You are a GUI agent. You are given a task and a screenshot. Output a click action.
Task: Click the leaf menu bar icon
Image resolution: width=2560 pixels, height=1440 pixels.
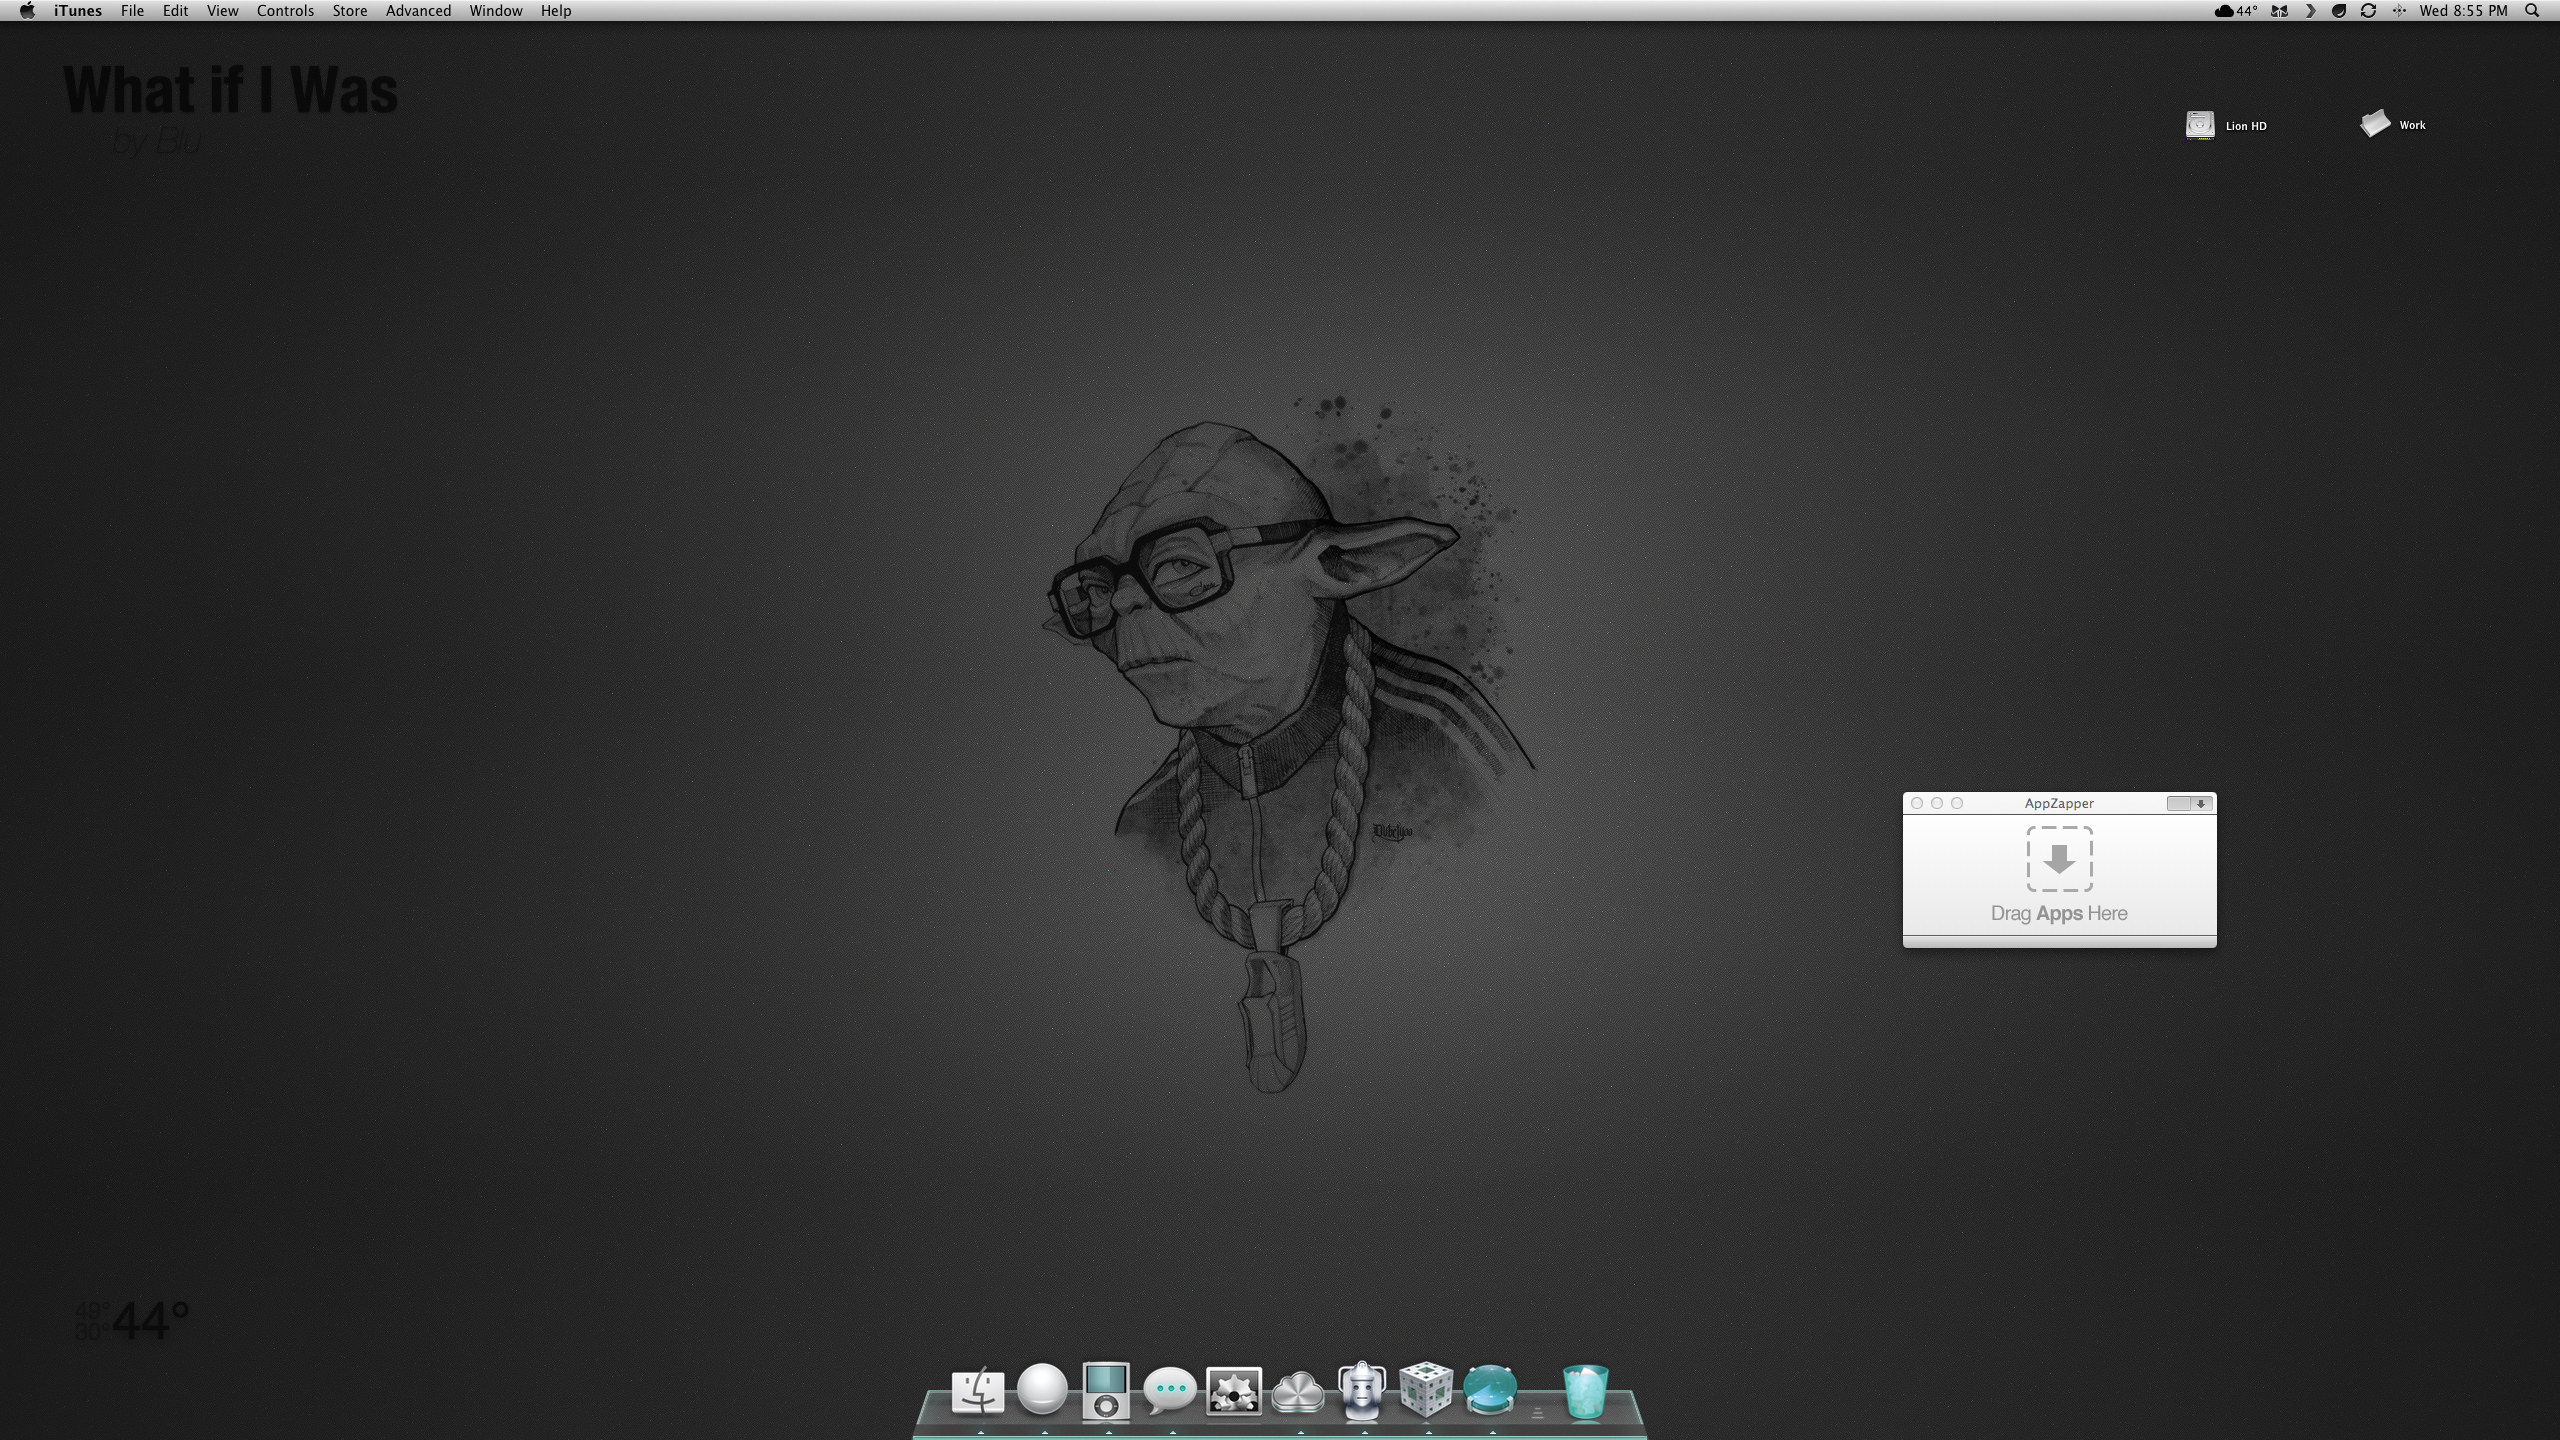[x=2339, y=11]
